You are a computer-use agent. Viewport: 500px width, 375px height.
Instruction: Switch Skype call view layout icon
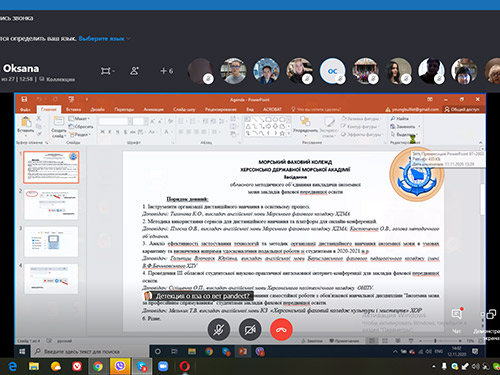[107, 71]
